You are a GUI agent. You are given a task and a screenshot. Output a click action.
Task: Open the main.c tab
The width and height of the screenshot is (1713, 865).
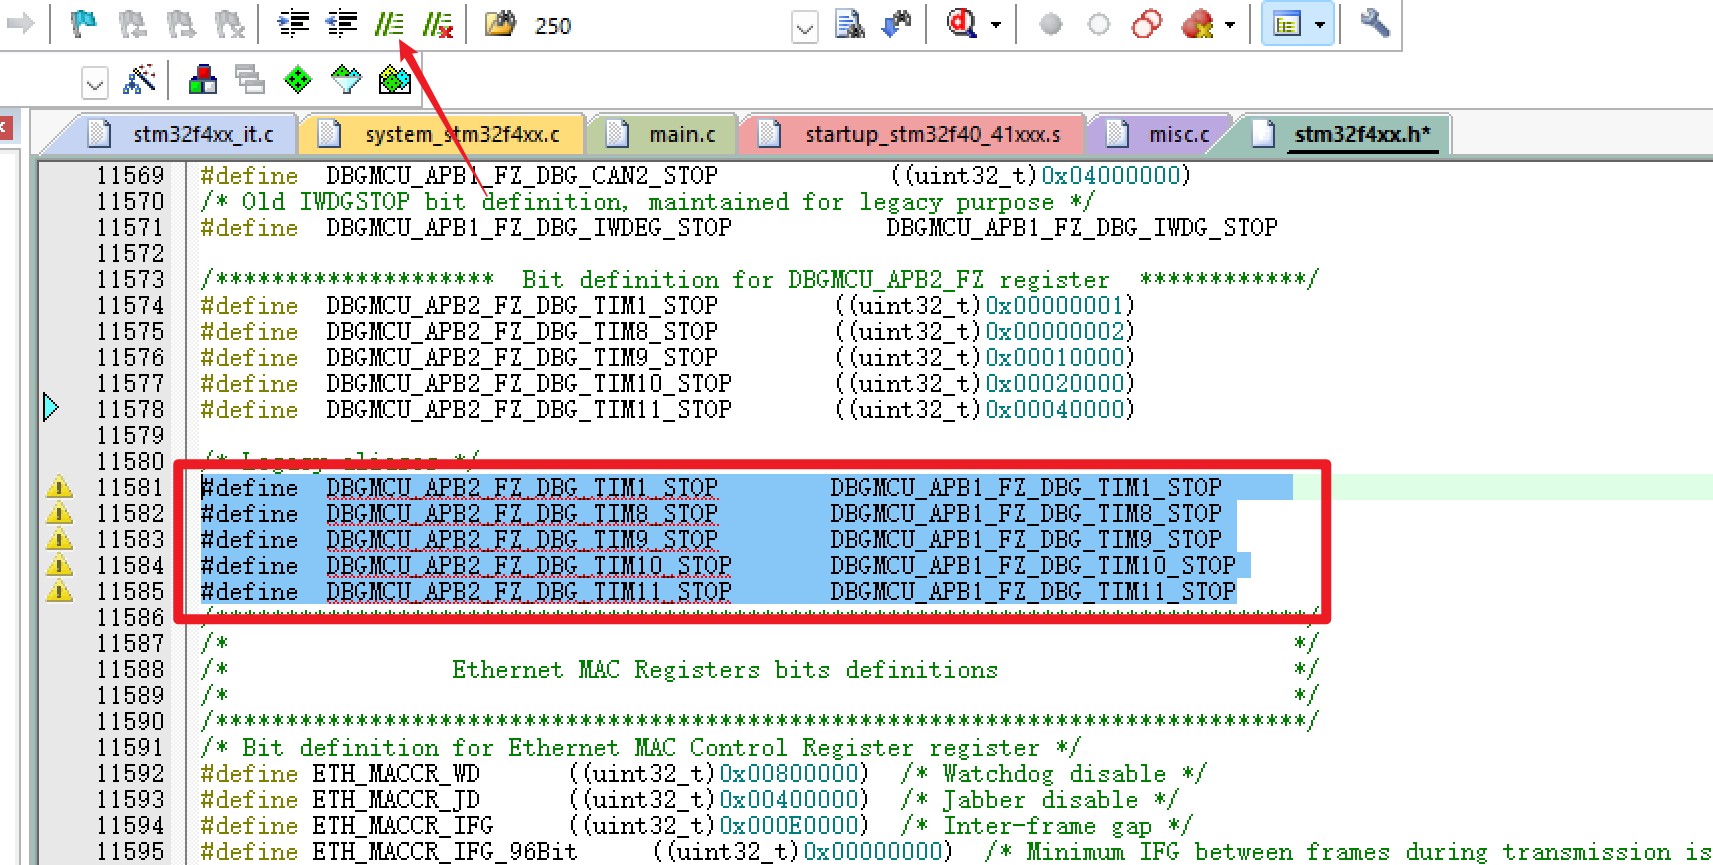[682, 134]
